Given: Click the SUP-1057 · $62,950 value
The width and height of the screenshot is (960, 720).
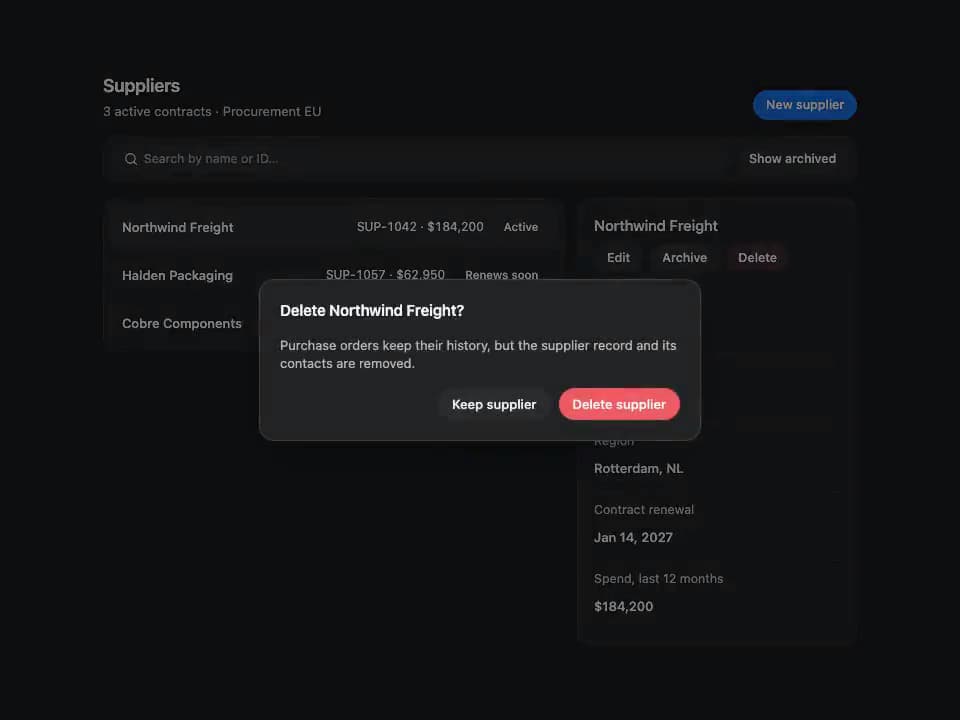Looking at the screenshot, I should pos(385,274).
